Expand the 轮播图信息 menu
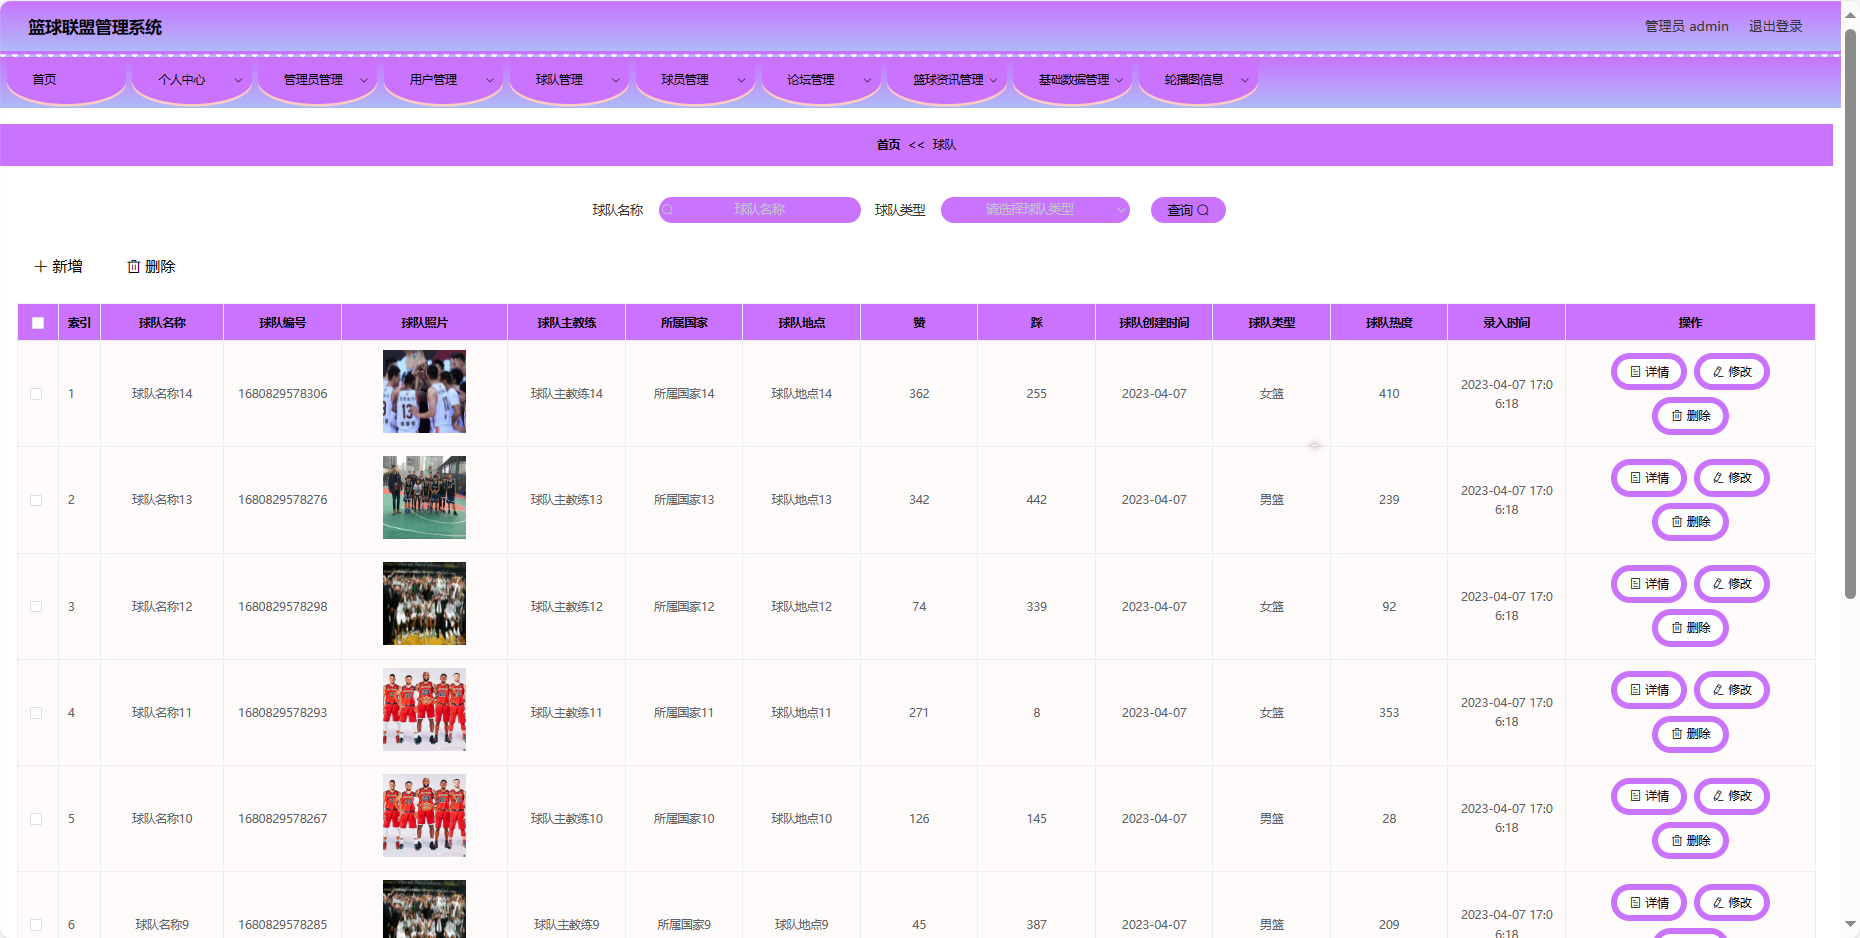 click(x=1198, y=80)
